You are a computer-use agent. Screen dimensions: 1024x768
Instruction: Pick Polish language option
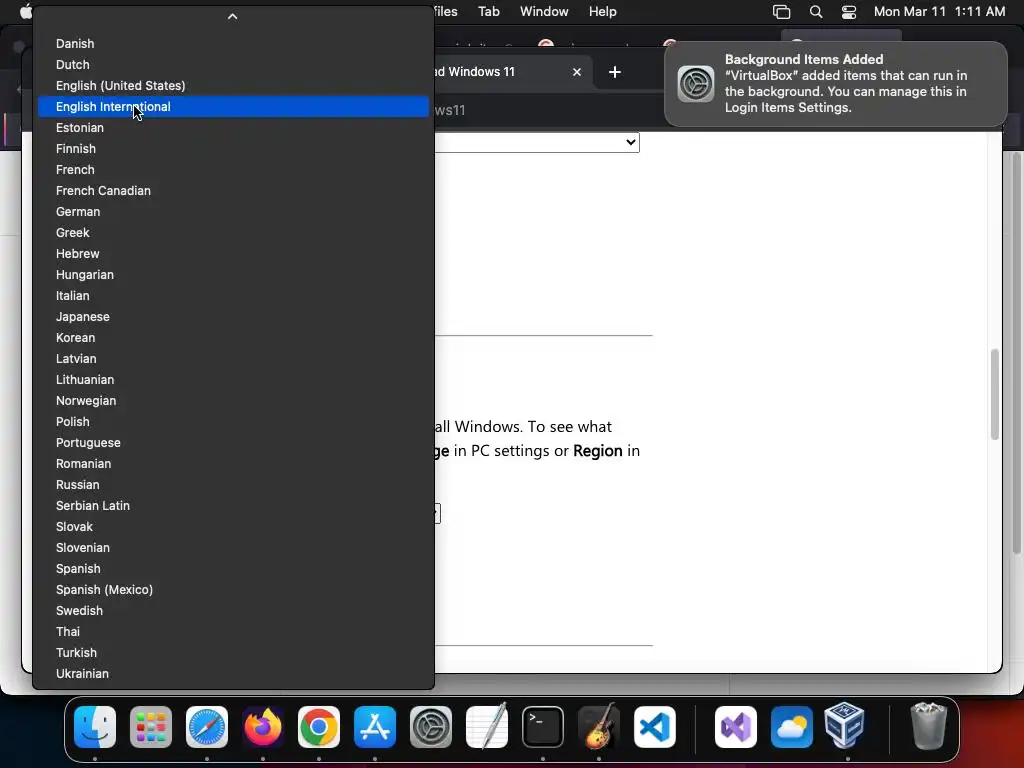233,422
